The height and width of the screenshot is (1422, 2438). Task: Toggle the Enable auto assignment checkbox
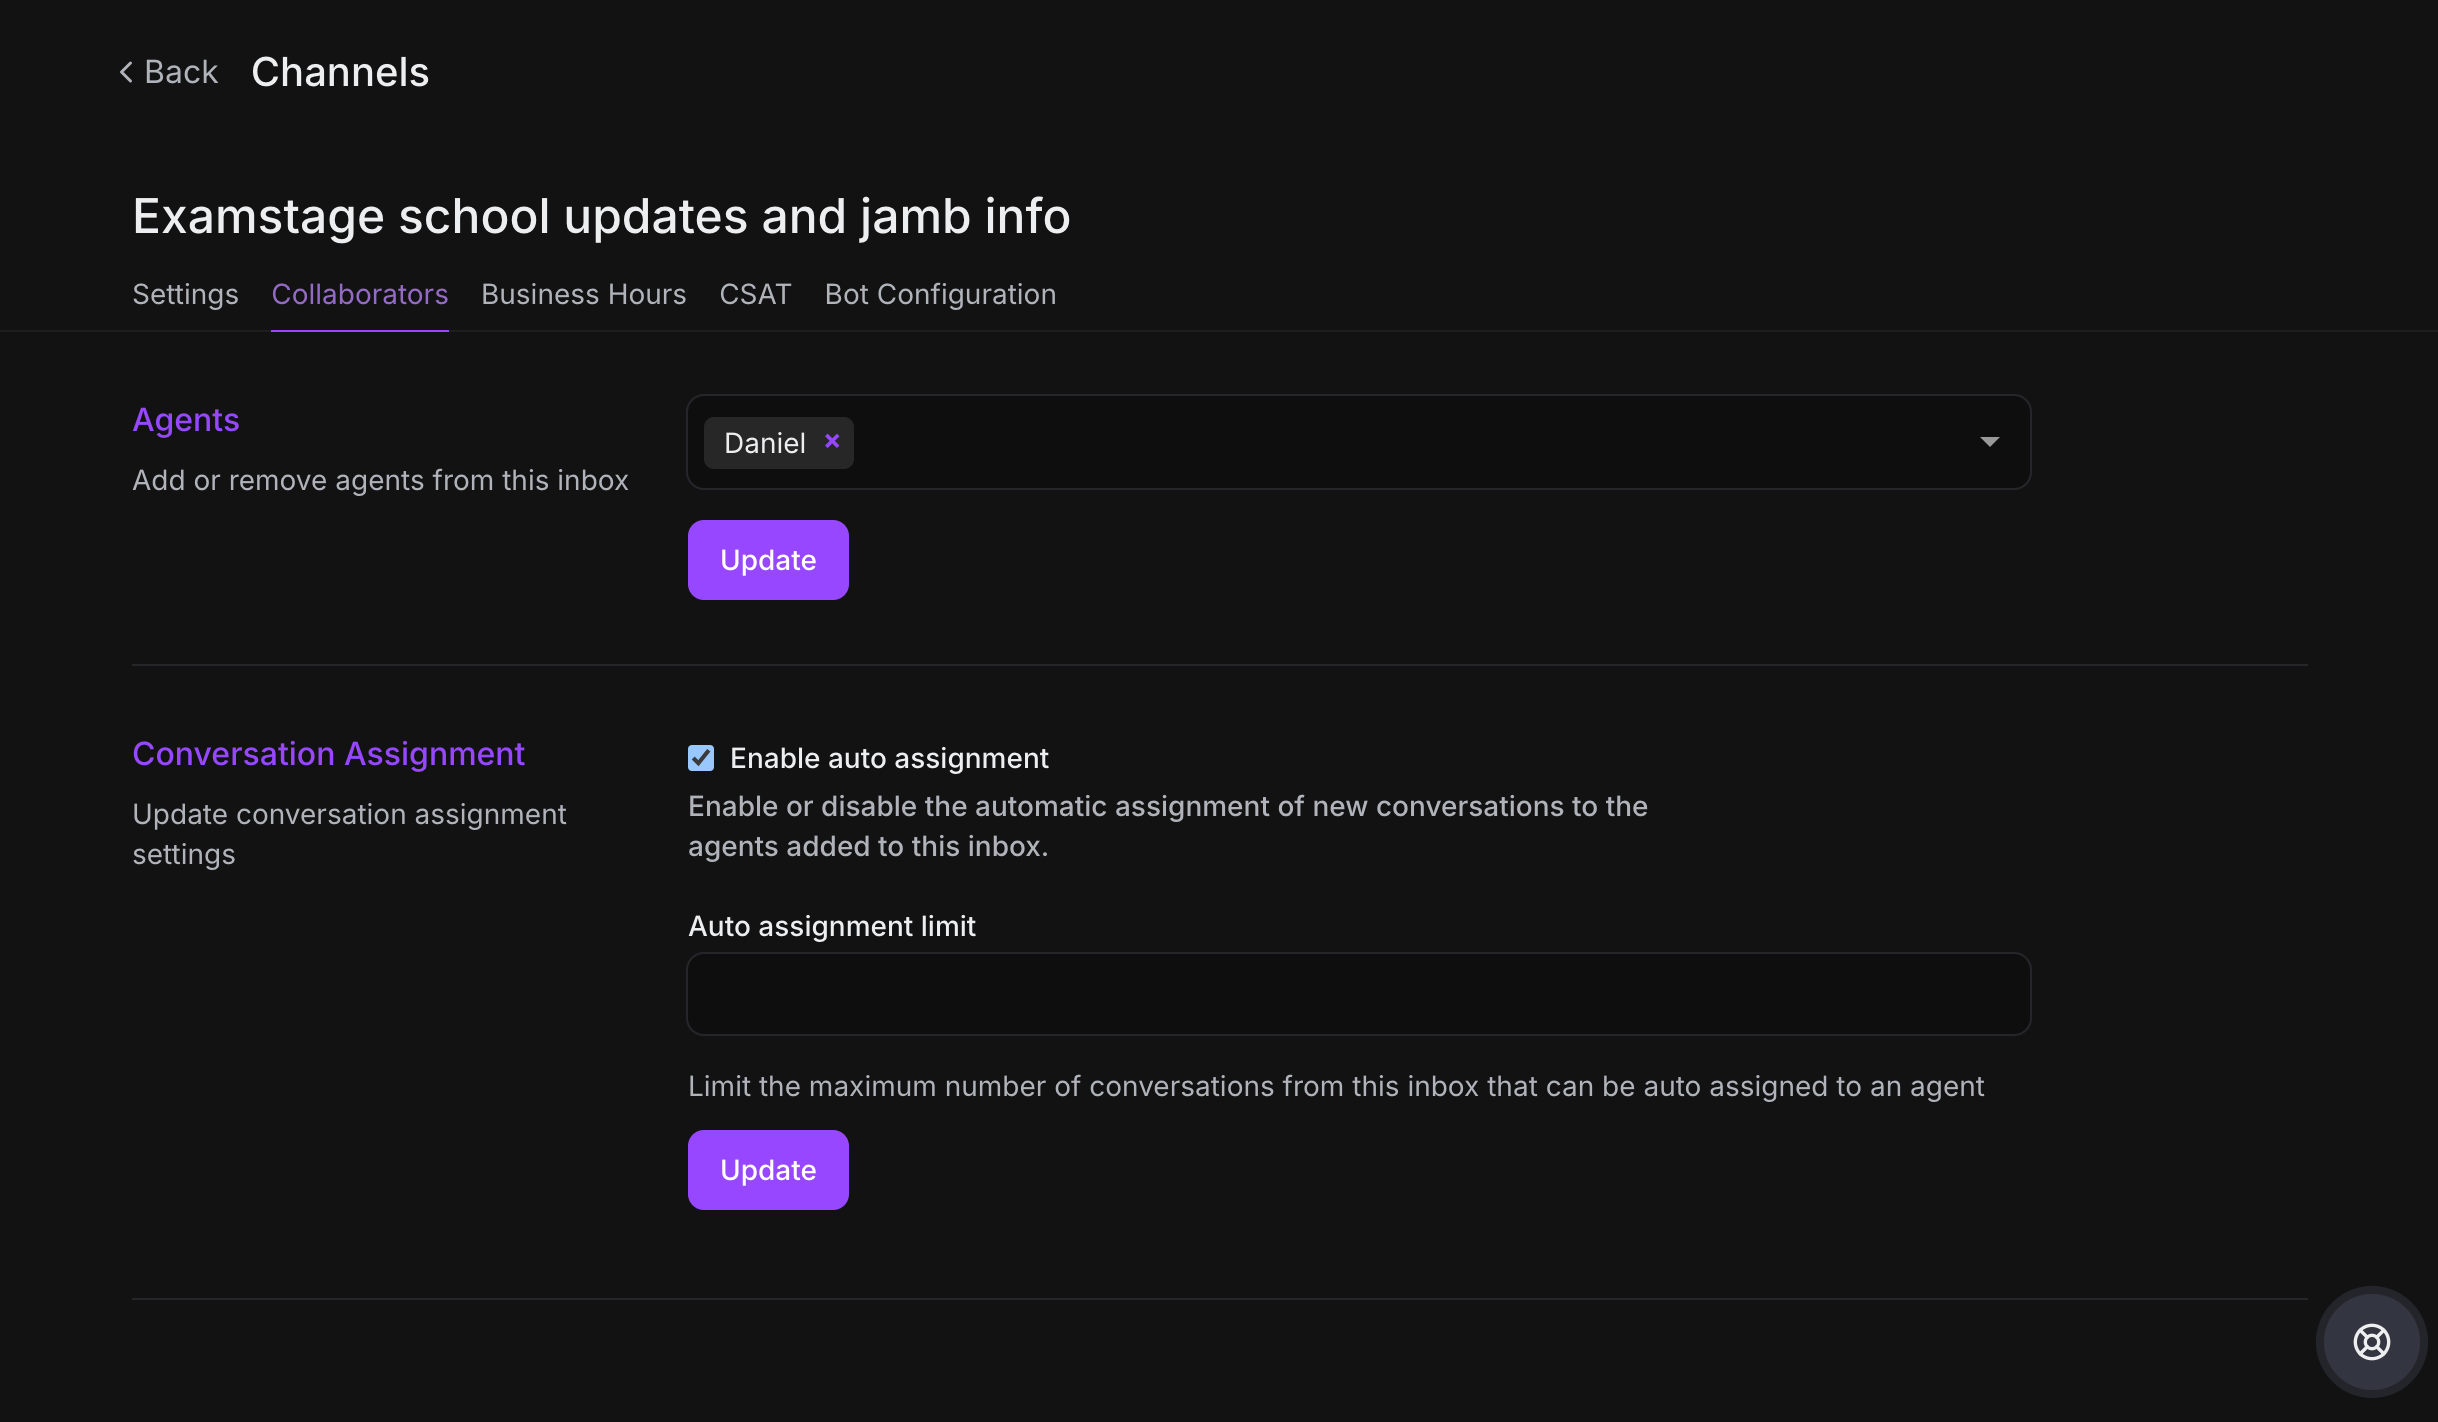(x=701, y=758)
